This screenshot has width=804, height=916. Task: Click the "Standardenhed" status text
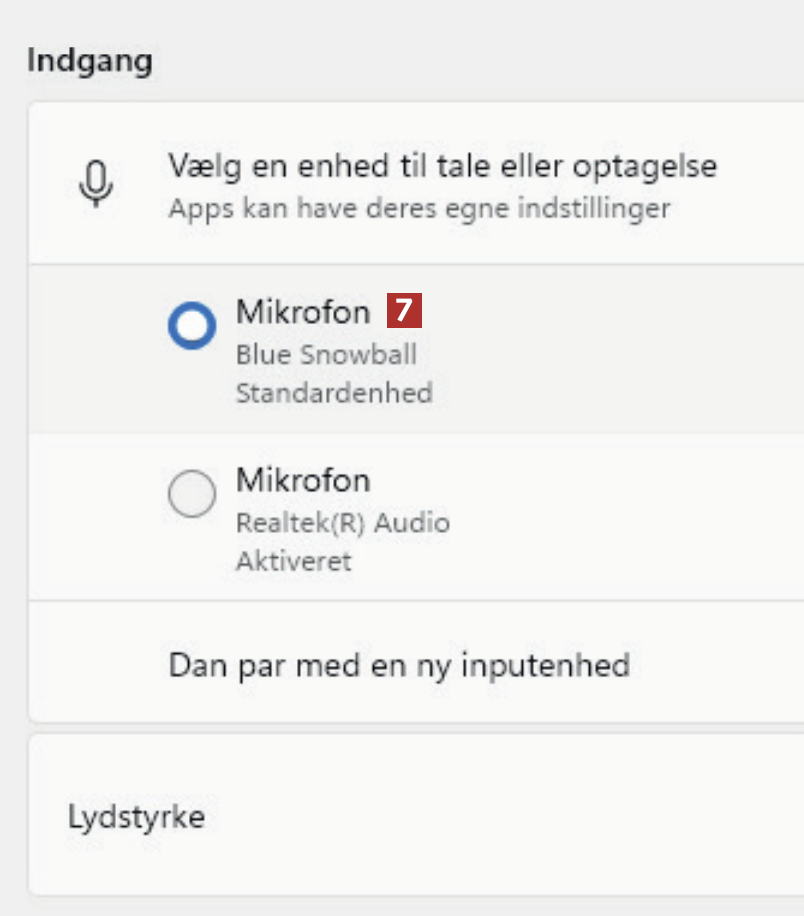tap(334, 393)
